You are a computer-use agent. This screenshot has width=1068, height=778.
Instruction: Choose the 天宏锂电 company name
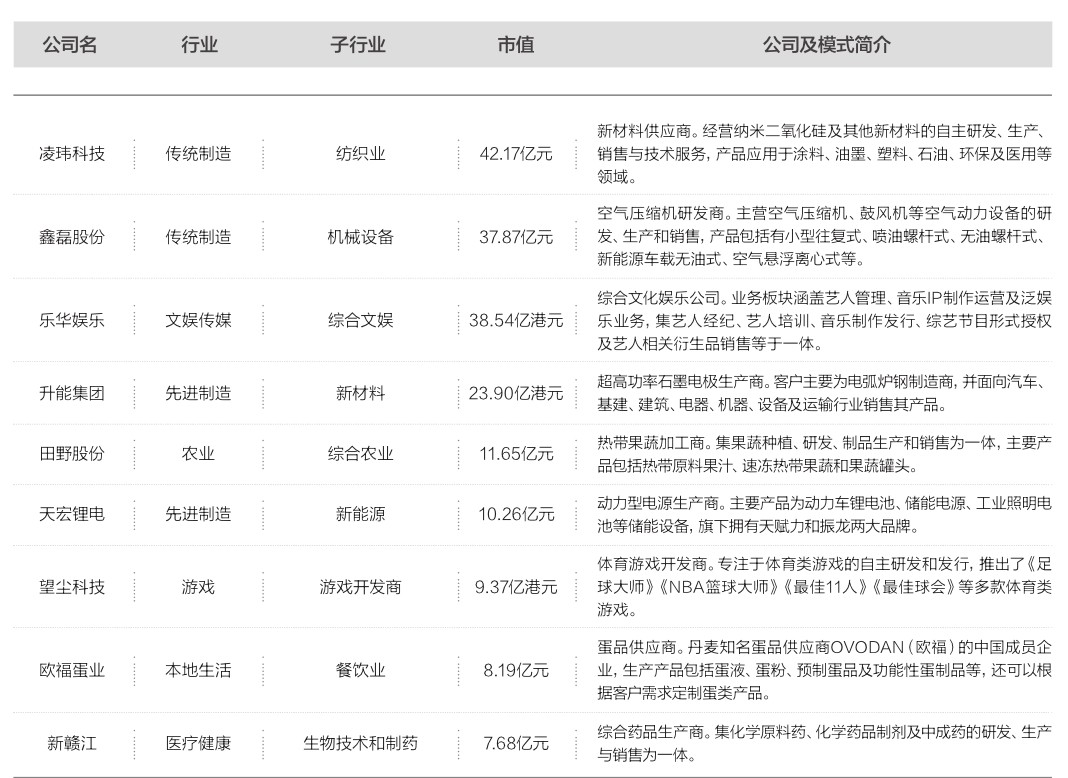71,514
